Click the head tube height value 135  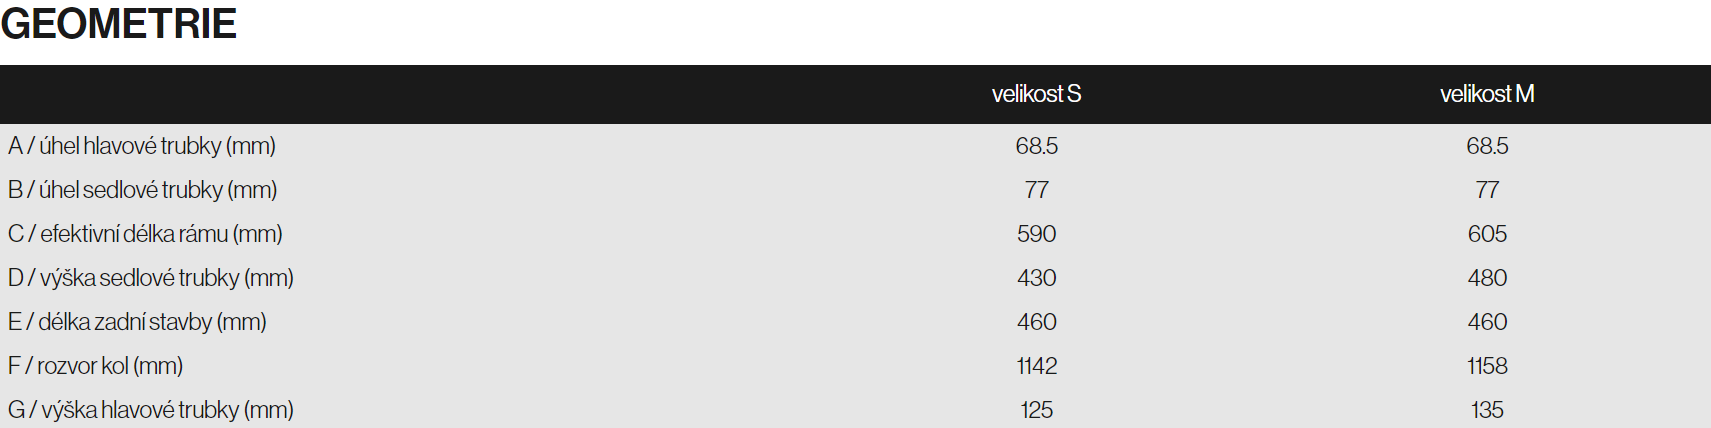pyautogui.click(x=1487, y=410)
